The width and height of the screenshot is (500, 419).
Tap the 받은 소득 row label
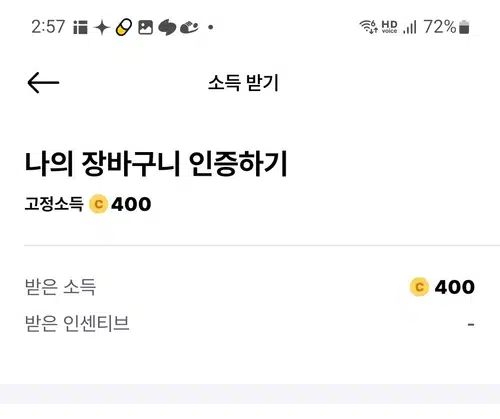[60, 287]
